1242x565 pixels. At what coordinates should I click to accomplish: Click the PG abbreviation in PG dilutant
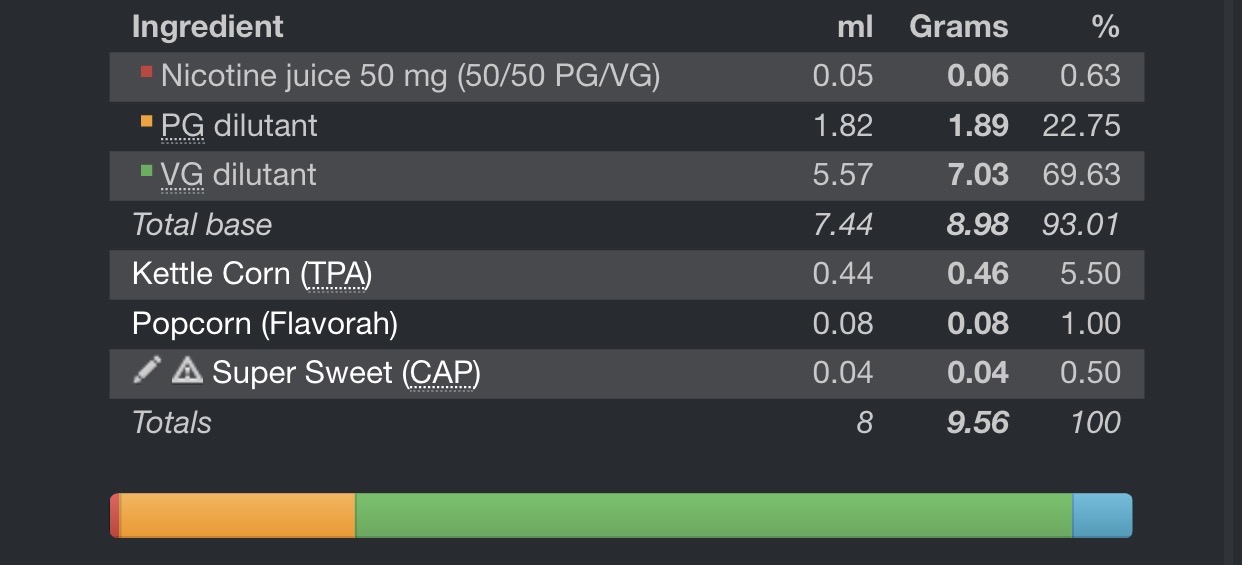point(182,125)
